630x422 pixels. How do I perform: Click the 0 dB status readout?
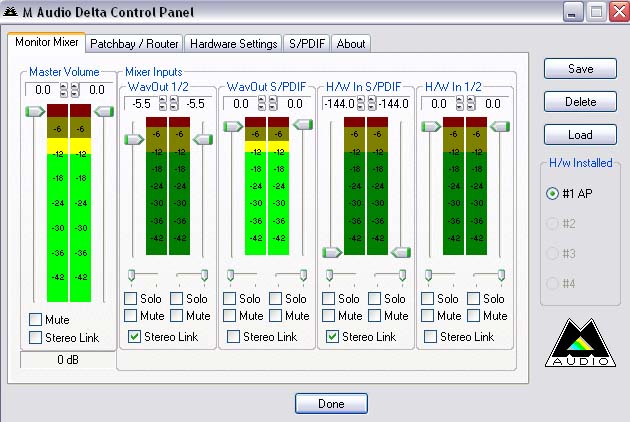68,359
